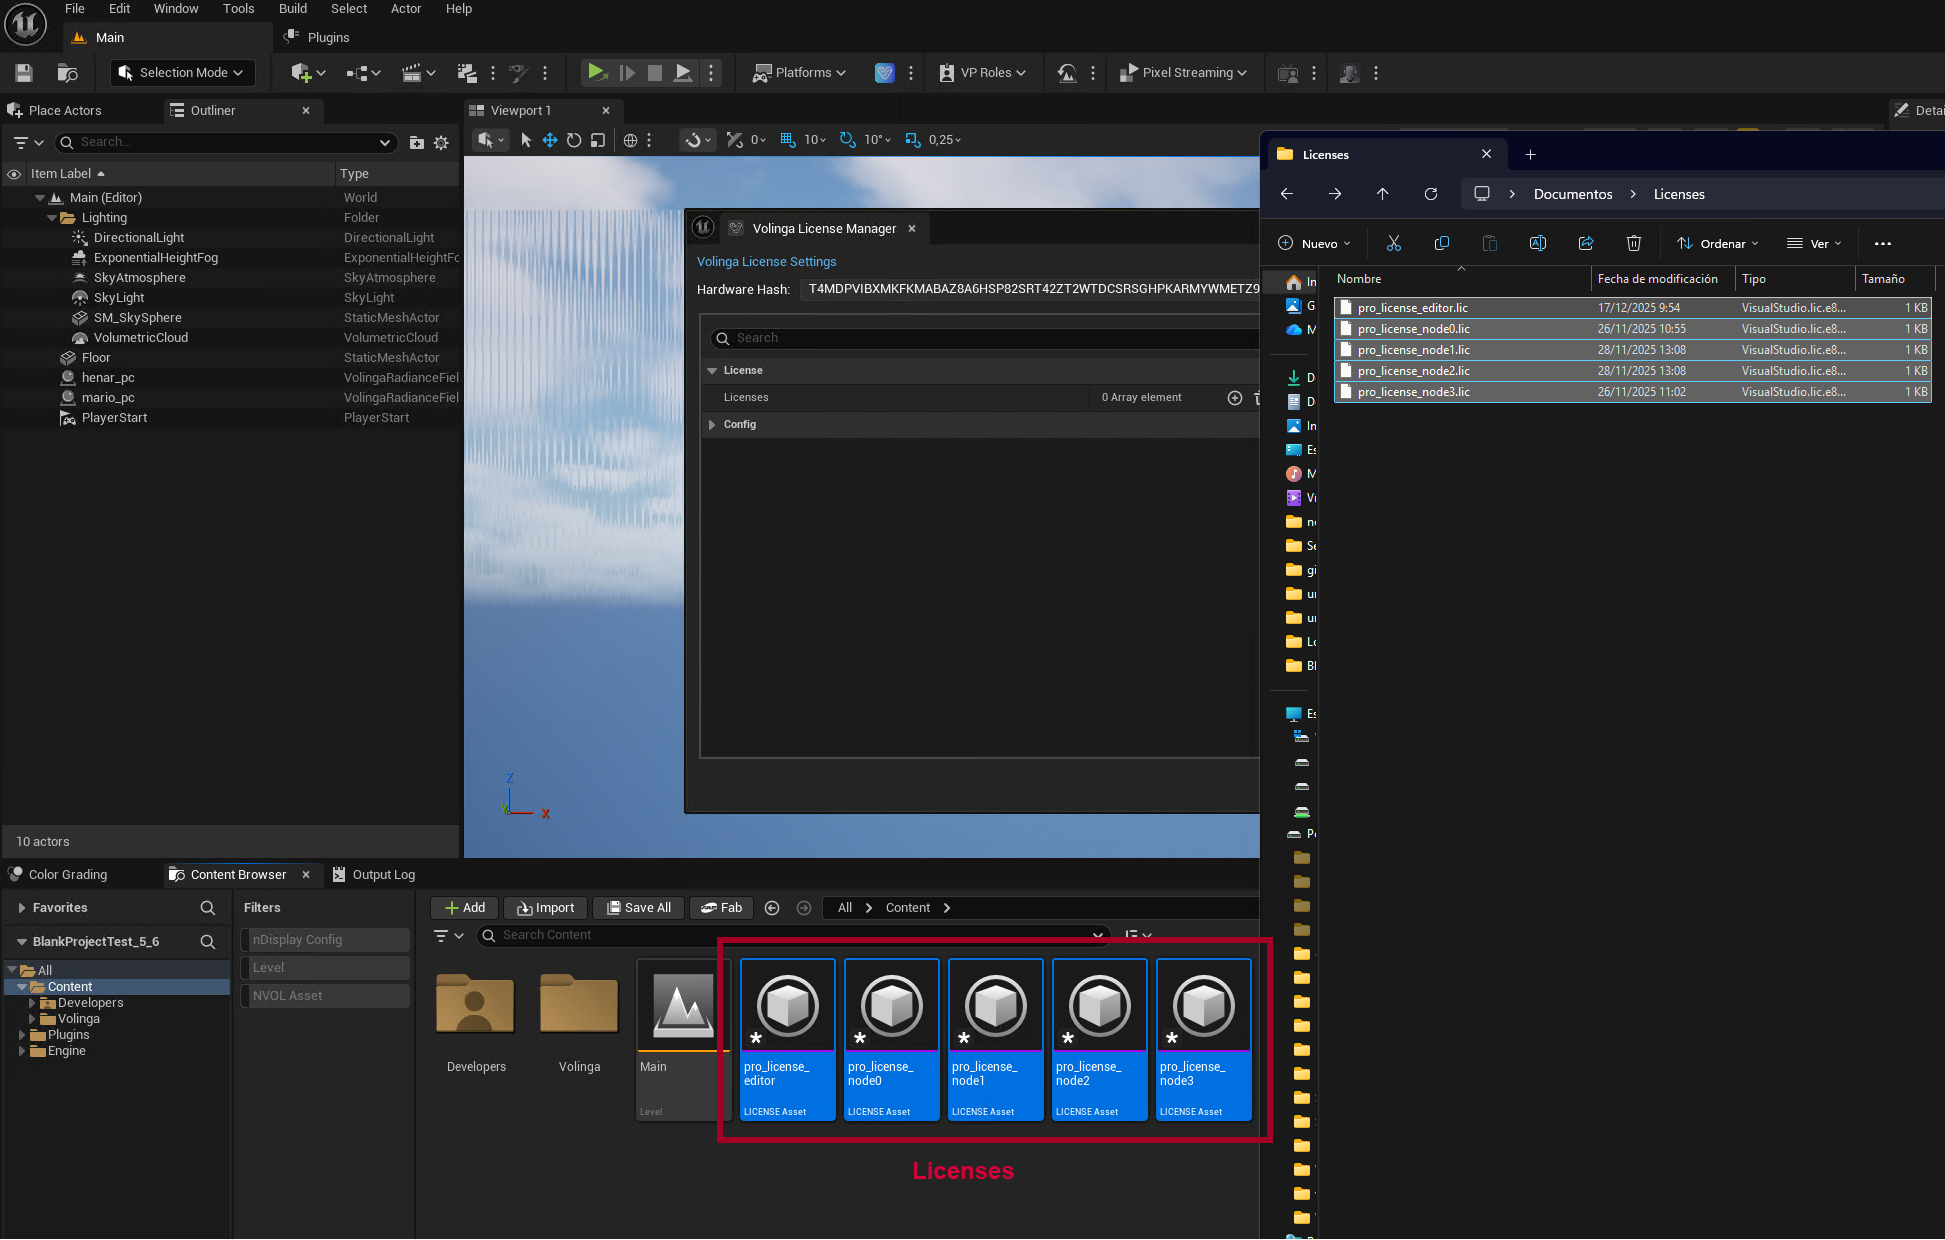Click the Play level button
The width and height of the screenshot is (1945, 1240).
tap(596, 72)
